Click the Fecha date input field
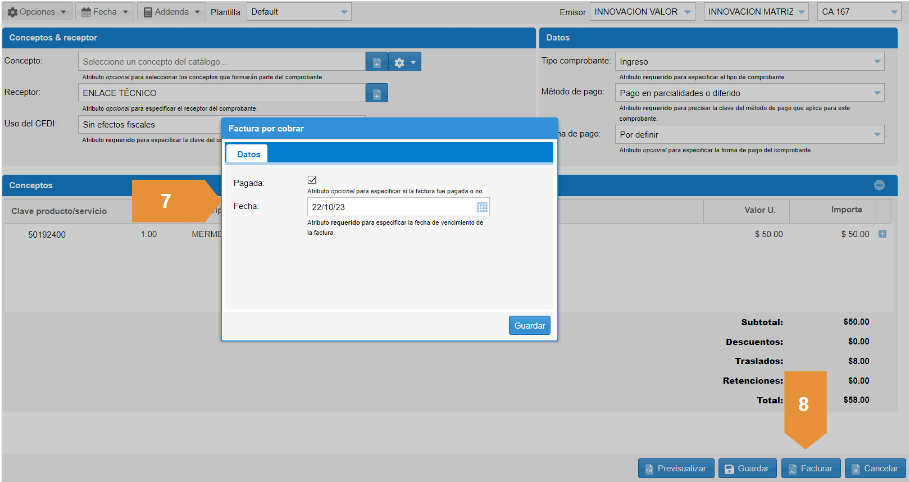909x482 pixels. pos(390,207)
